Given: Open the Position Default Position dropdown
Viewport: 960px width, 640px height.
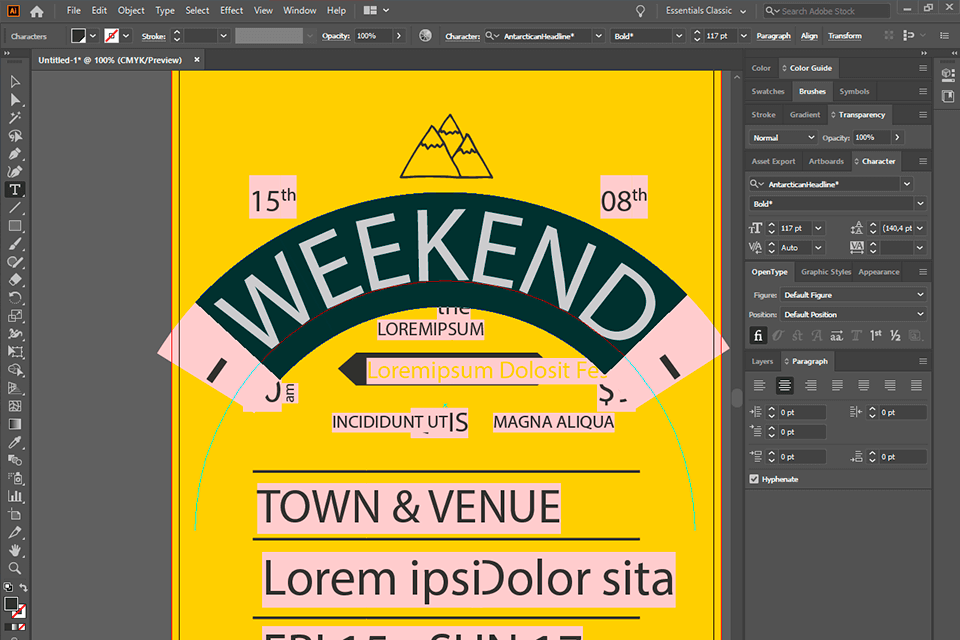Looking at the screenshot, I should (853, 314).
